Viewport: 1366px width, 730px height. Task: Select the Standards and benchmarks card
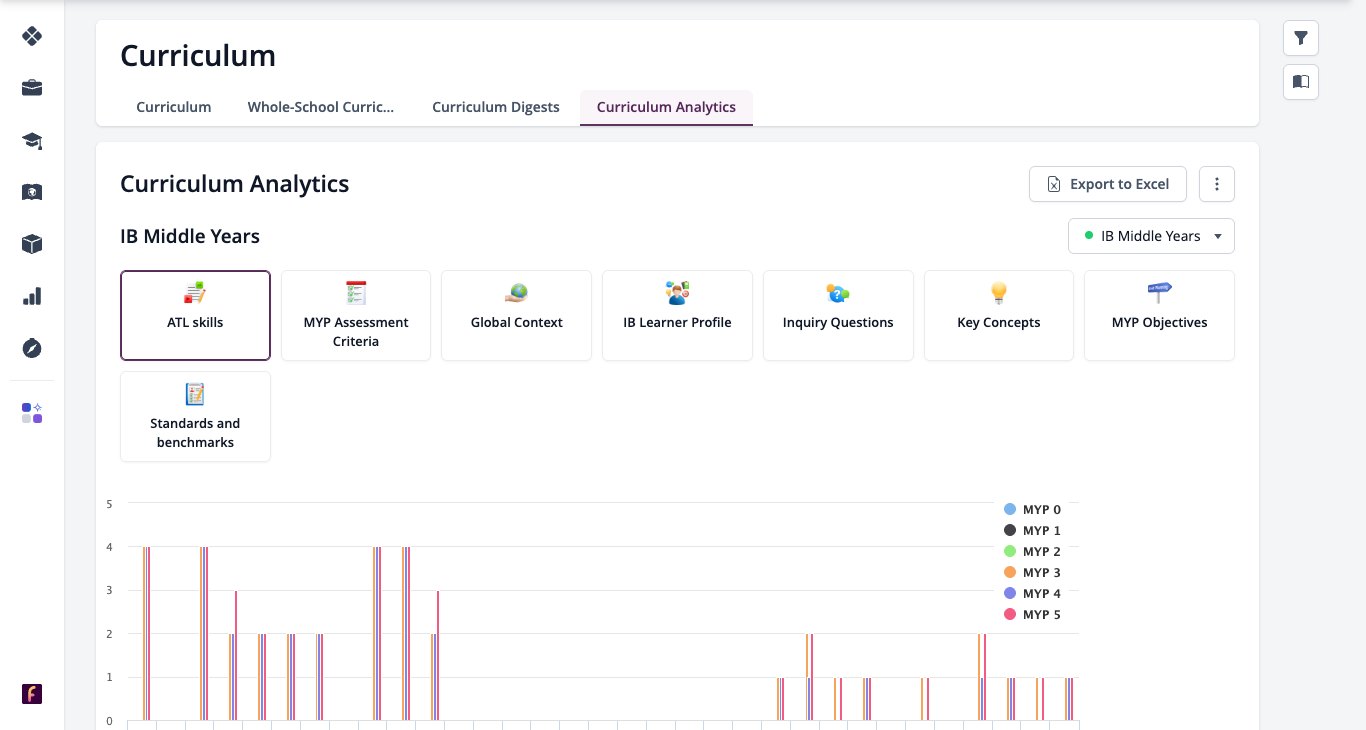pyautogui.click(x=195, y=417)
